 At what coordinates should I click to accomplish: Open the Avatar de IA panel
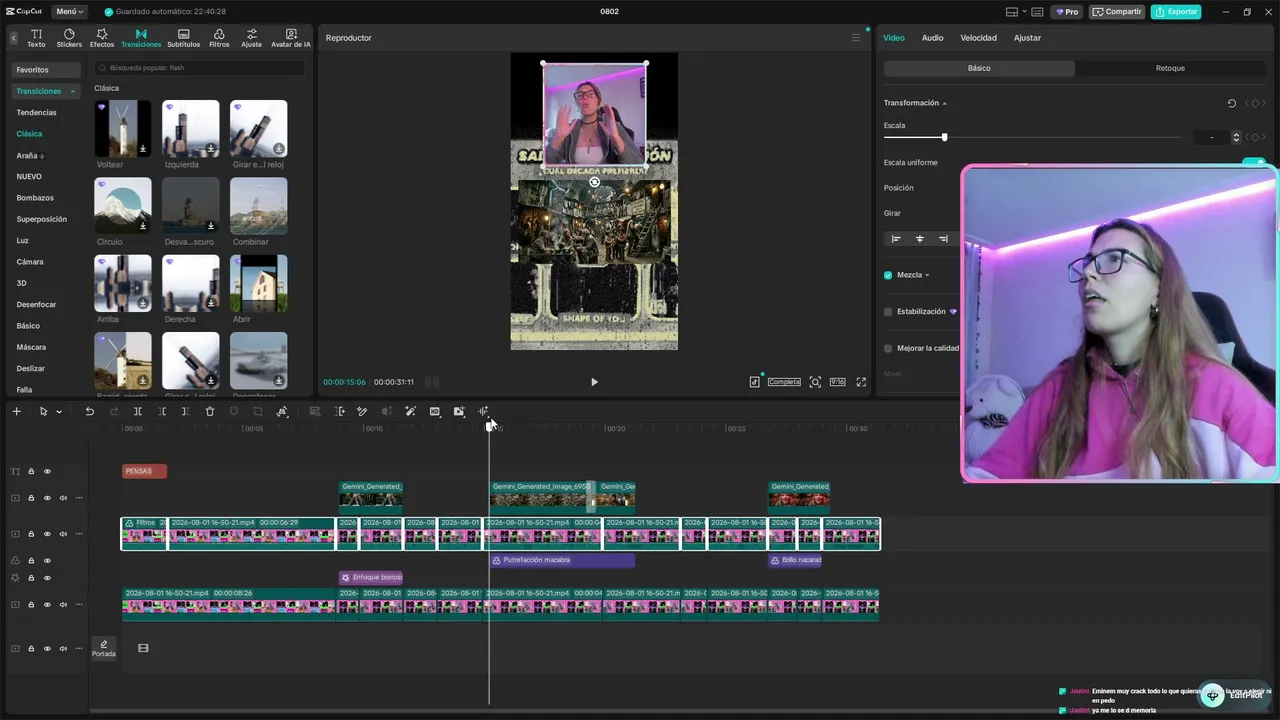tap(291, 38)
